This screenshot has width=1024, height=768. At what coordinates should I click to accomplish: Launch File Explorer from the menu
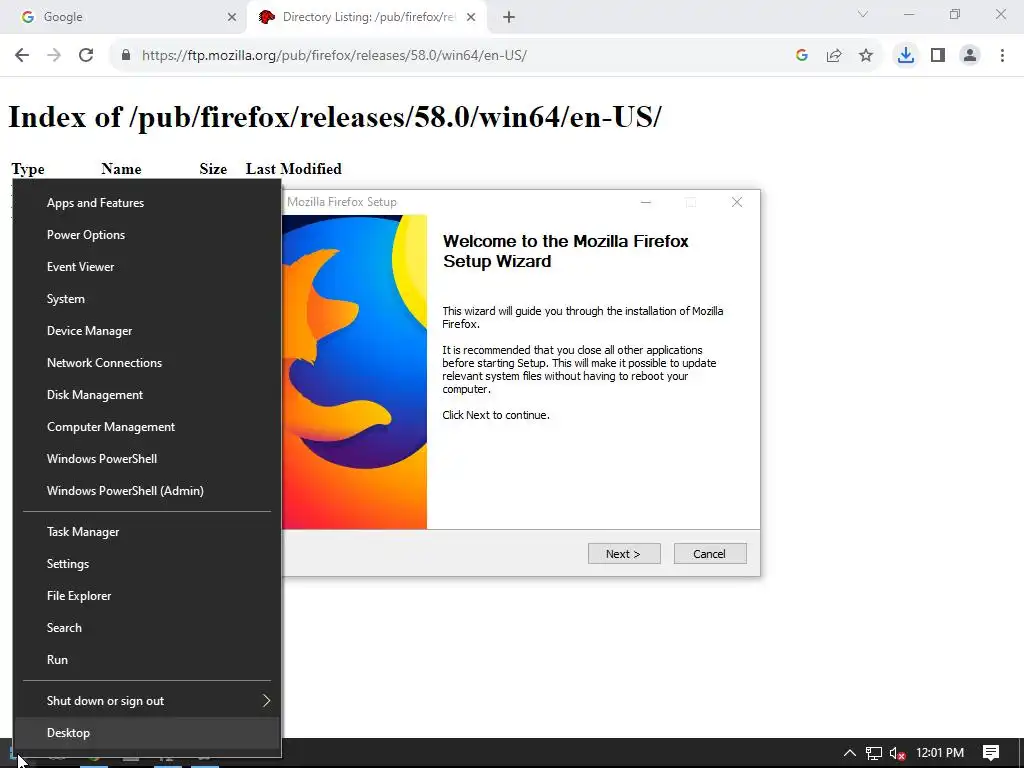tap(148, 596)
